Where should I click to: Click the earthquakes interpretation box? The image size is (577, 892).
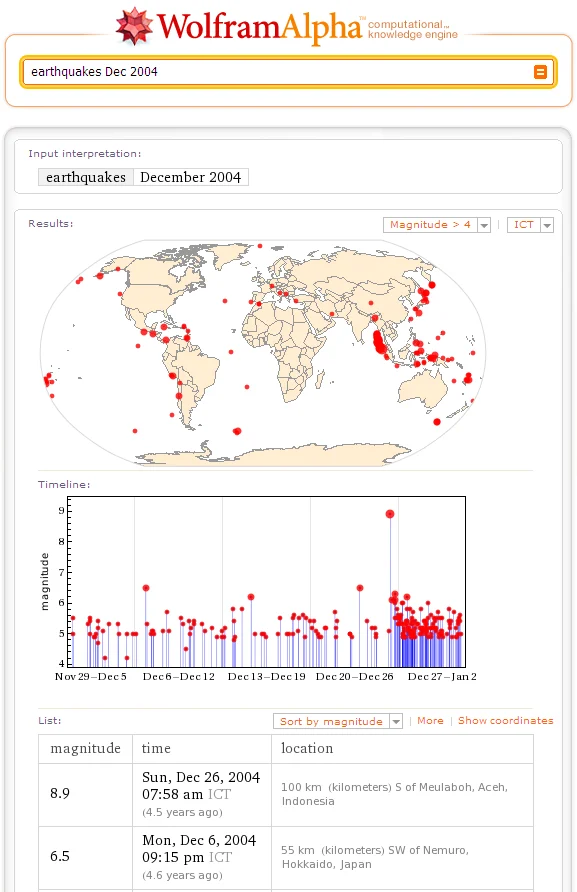point(86,177)
